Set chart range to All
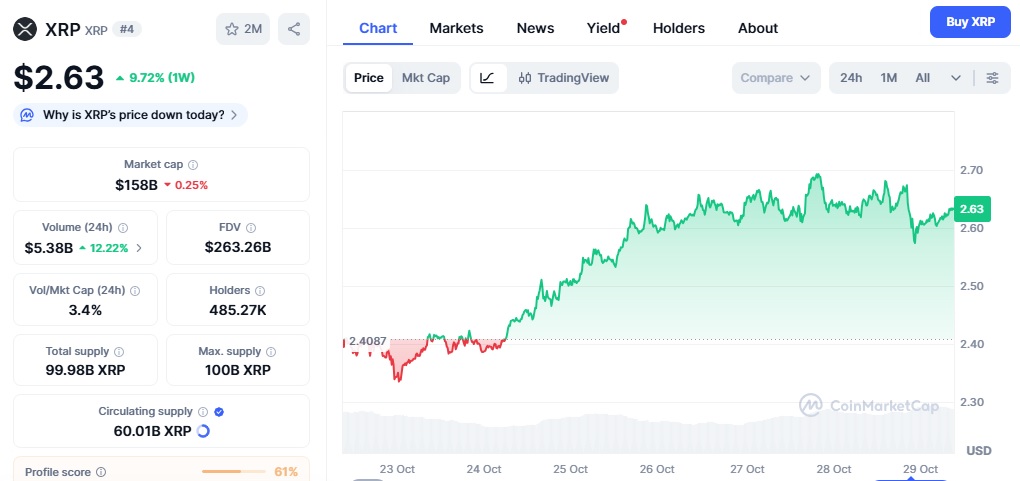Viewport: 1020px width, 481px height. 922,78
